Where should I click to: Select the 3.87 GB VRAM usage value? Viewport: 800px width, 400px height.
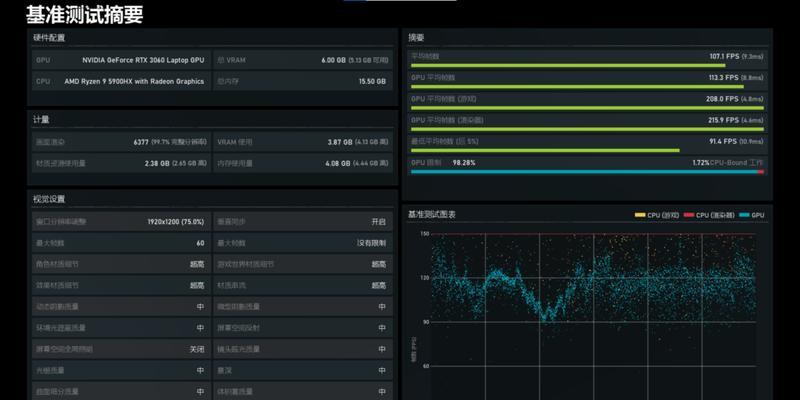pyautogui.click(x=339, y=142)
